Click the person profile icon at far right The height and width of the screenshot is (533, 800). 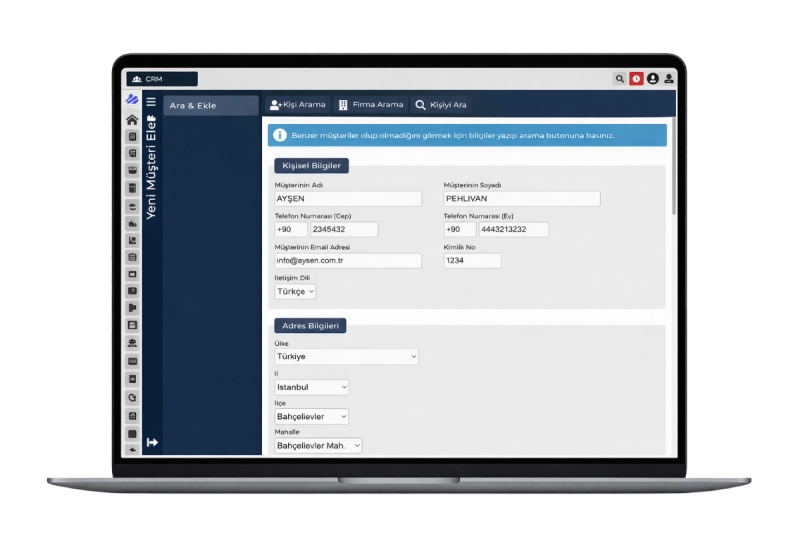669,79
